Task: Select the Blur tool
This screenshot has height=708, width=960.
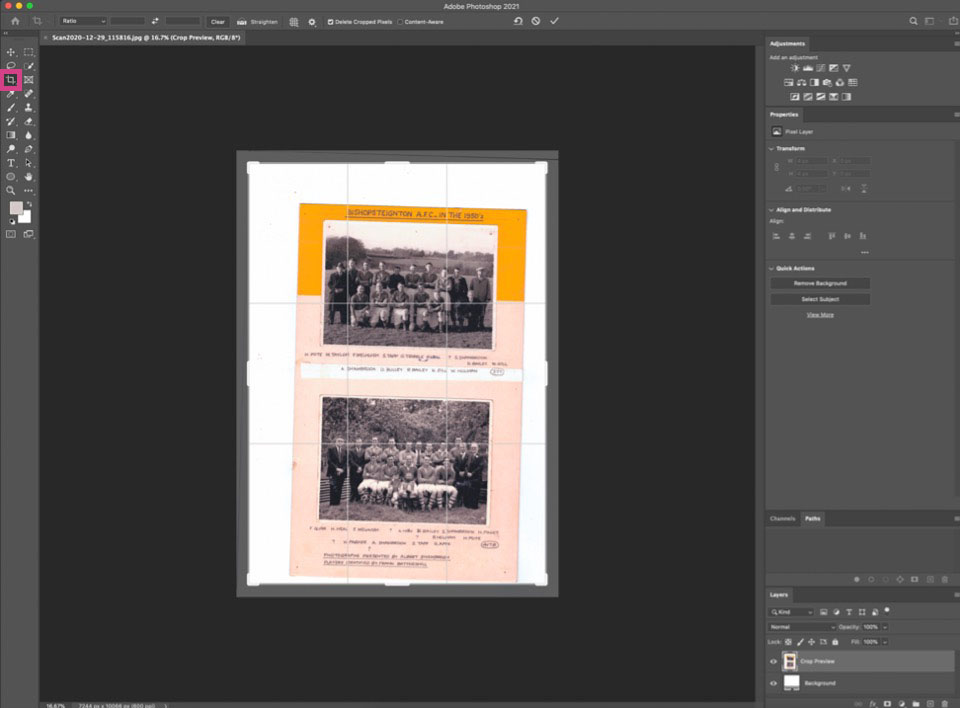Action: click(x=29, y=135)
